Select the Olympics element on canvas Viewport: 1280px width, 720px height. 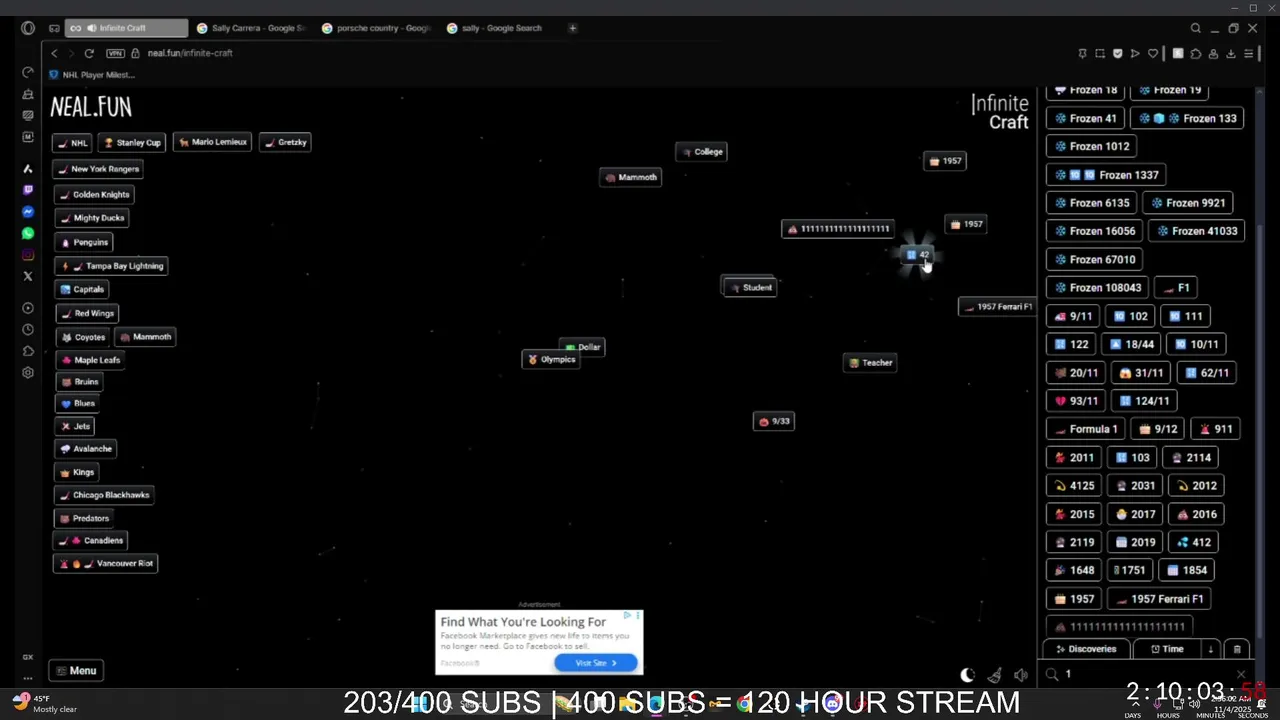point(551,359)
